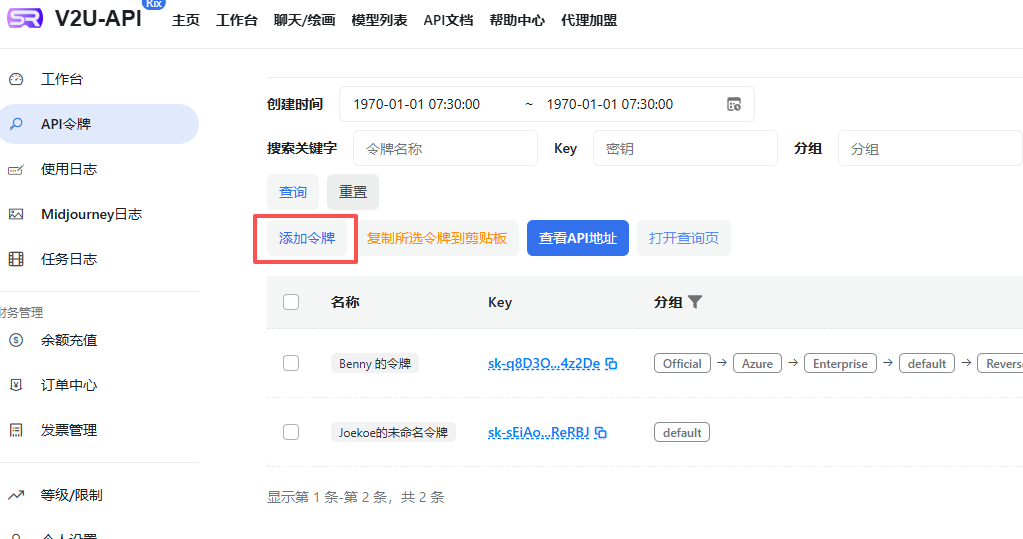Screen dimensions: 1023x539
Task: Click the calendar icon in date range field
Action: pyautogui.click(x=734, y=104)
